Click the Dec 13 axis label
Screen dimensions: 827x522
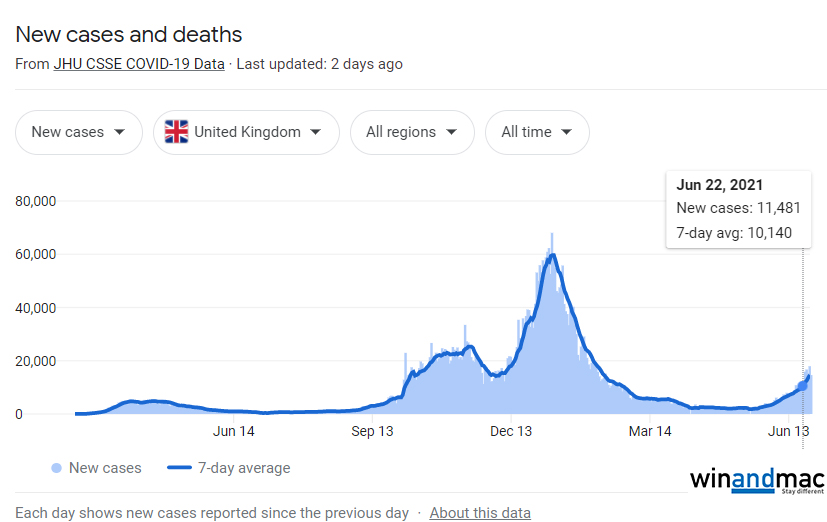pyautogui.click(x=511, y=431)
